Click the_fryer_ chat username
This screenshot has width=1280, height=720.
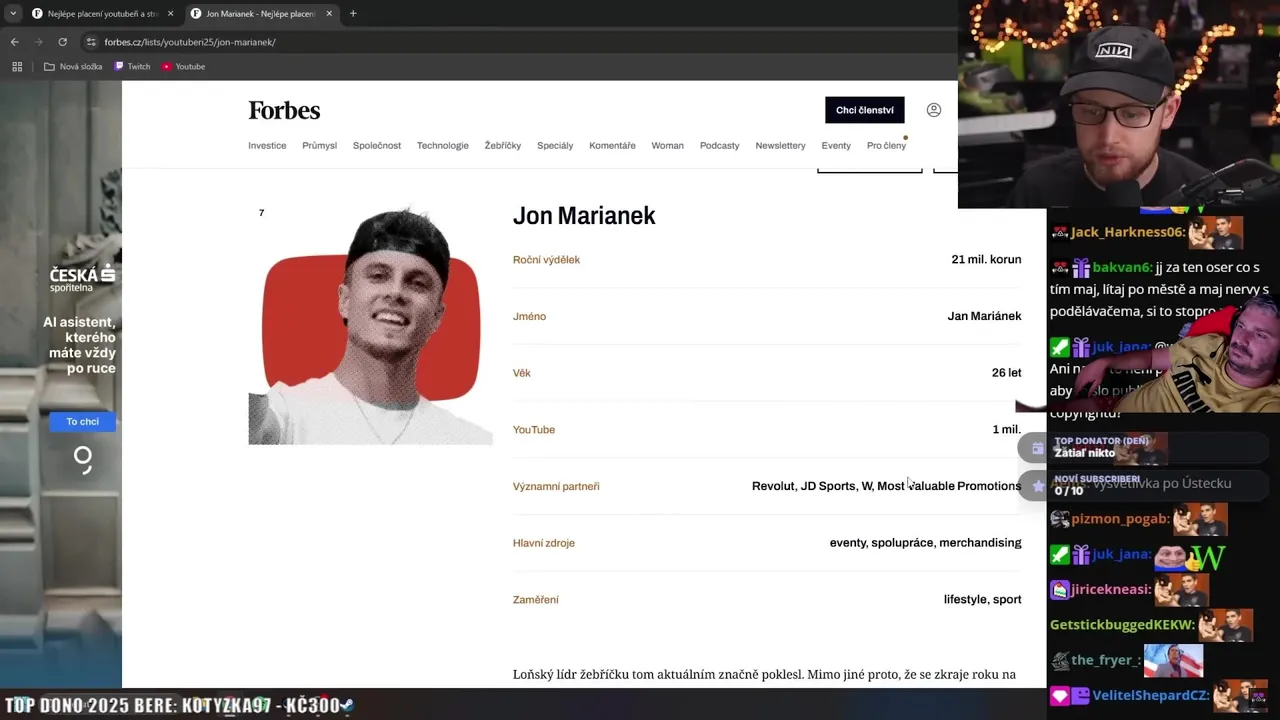click(x=1105, y=661)
